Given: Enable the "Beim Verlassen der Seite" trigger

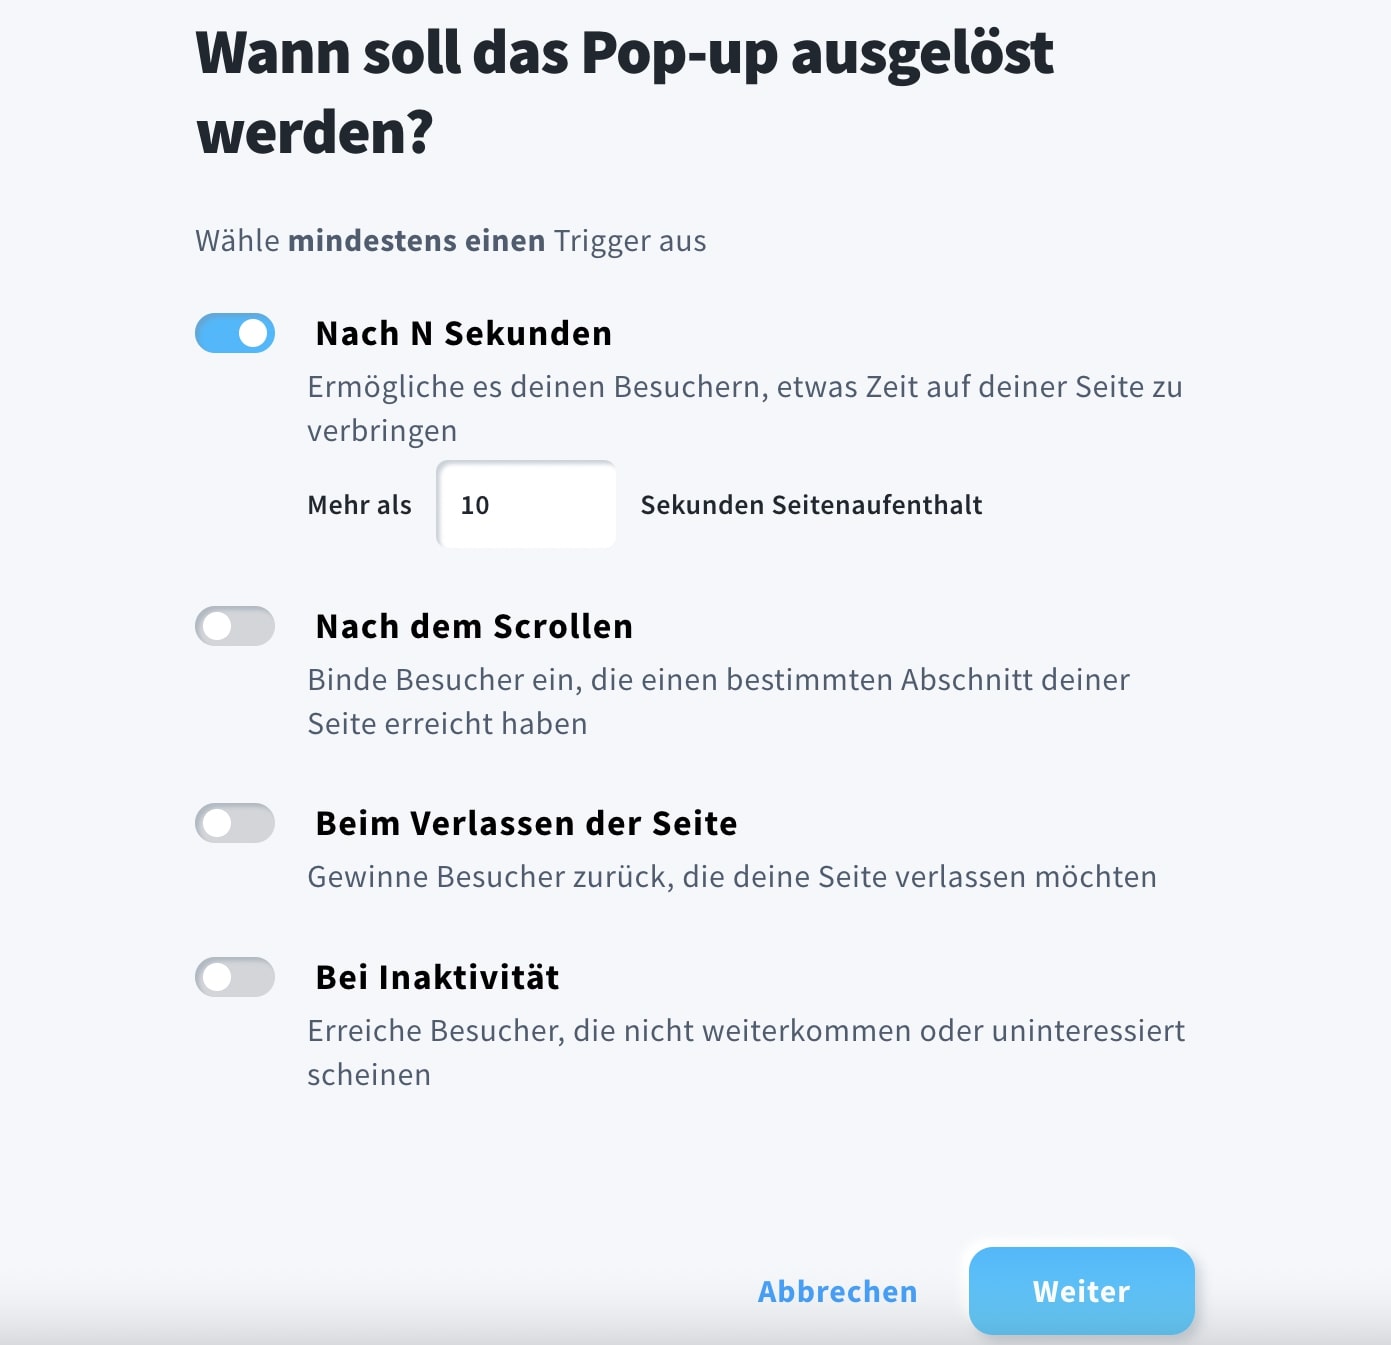Looking at the screenshot, I should [234, 824].
